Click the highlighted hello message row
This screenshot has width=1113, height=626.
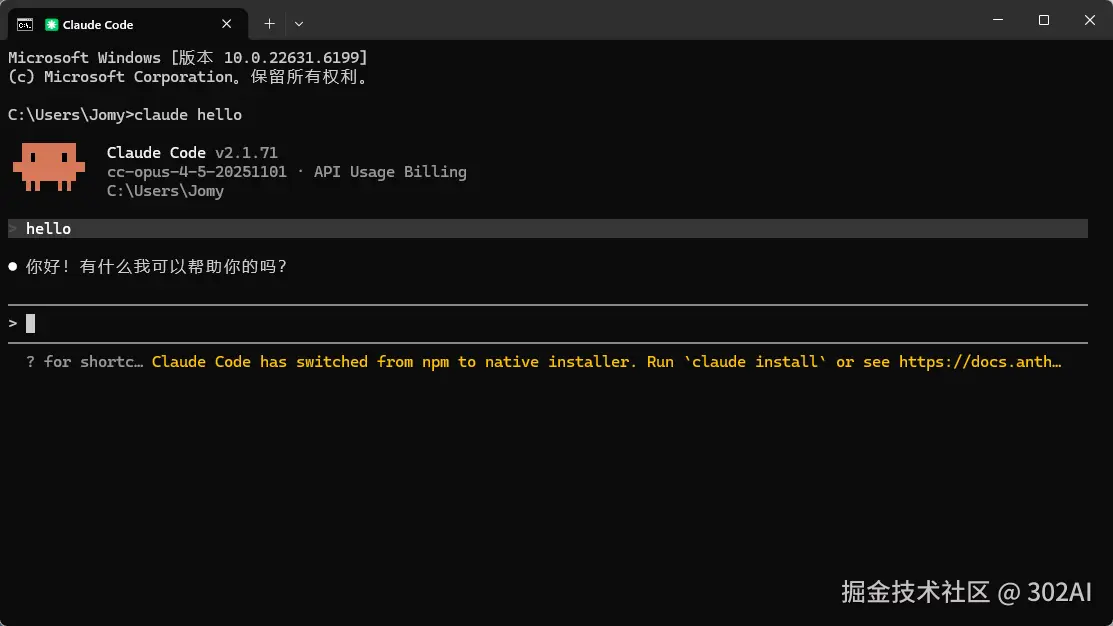[x=547, y=229]
